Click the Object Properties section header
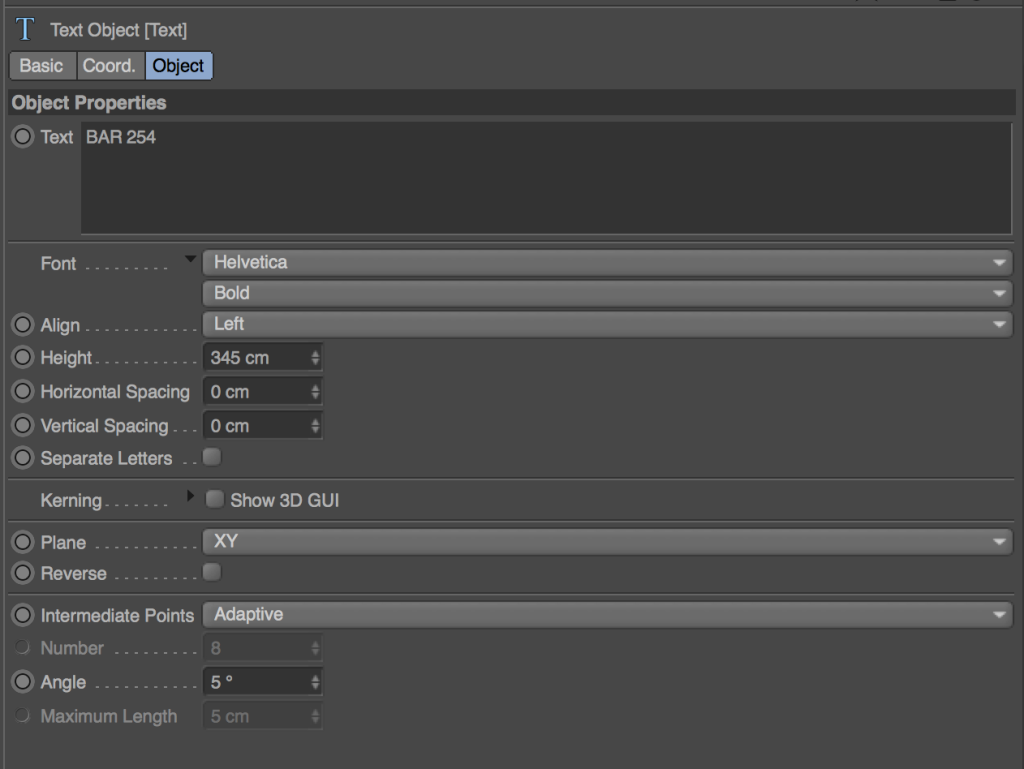 (512, 102)
